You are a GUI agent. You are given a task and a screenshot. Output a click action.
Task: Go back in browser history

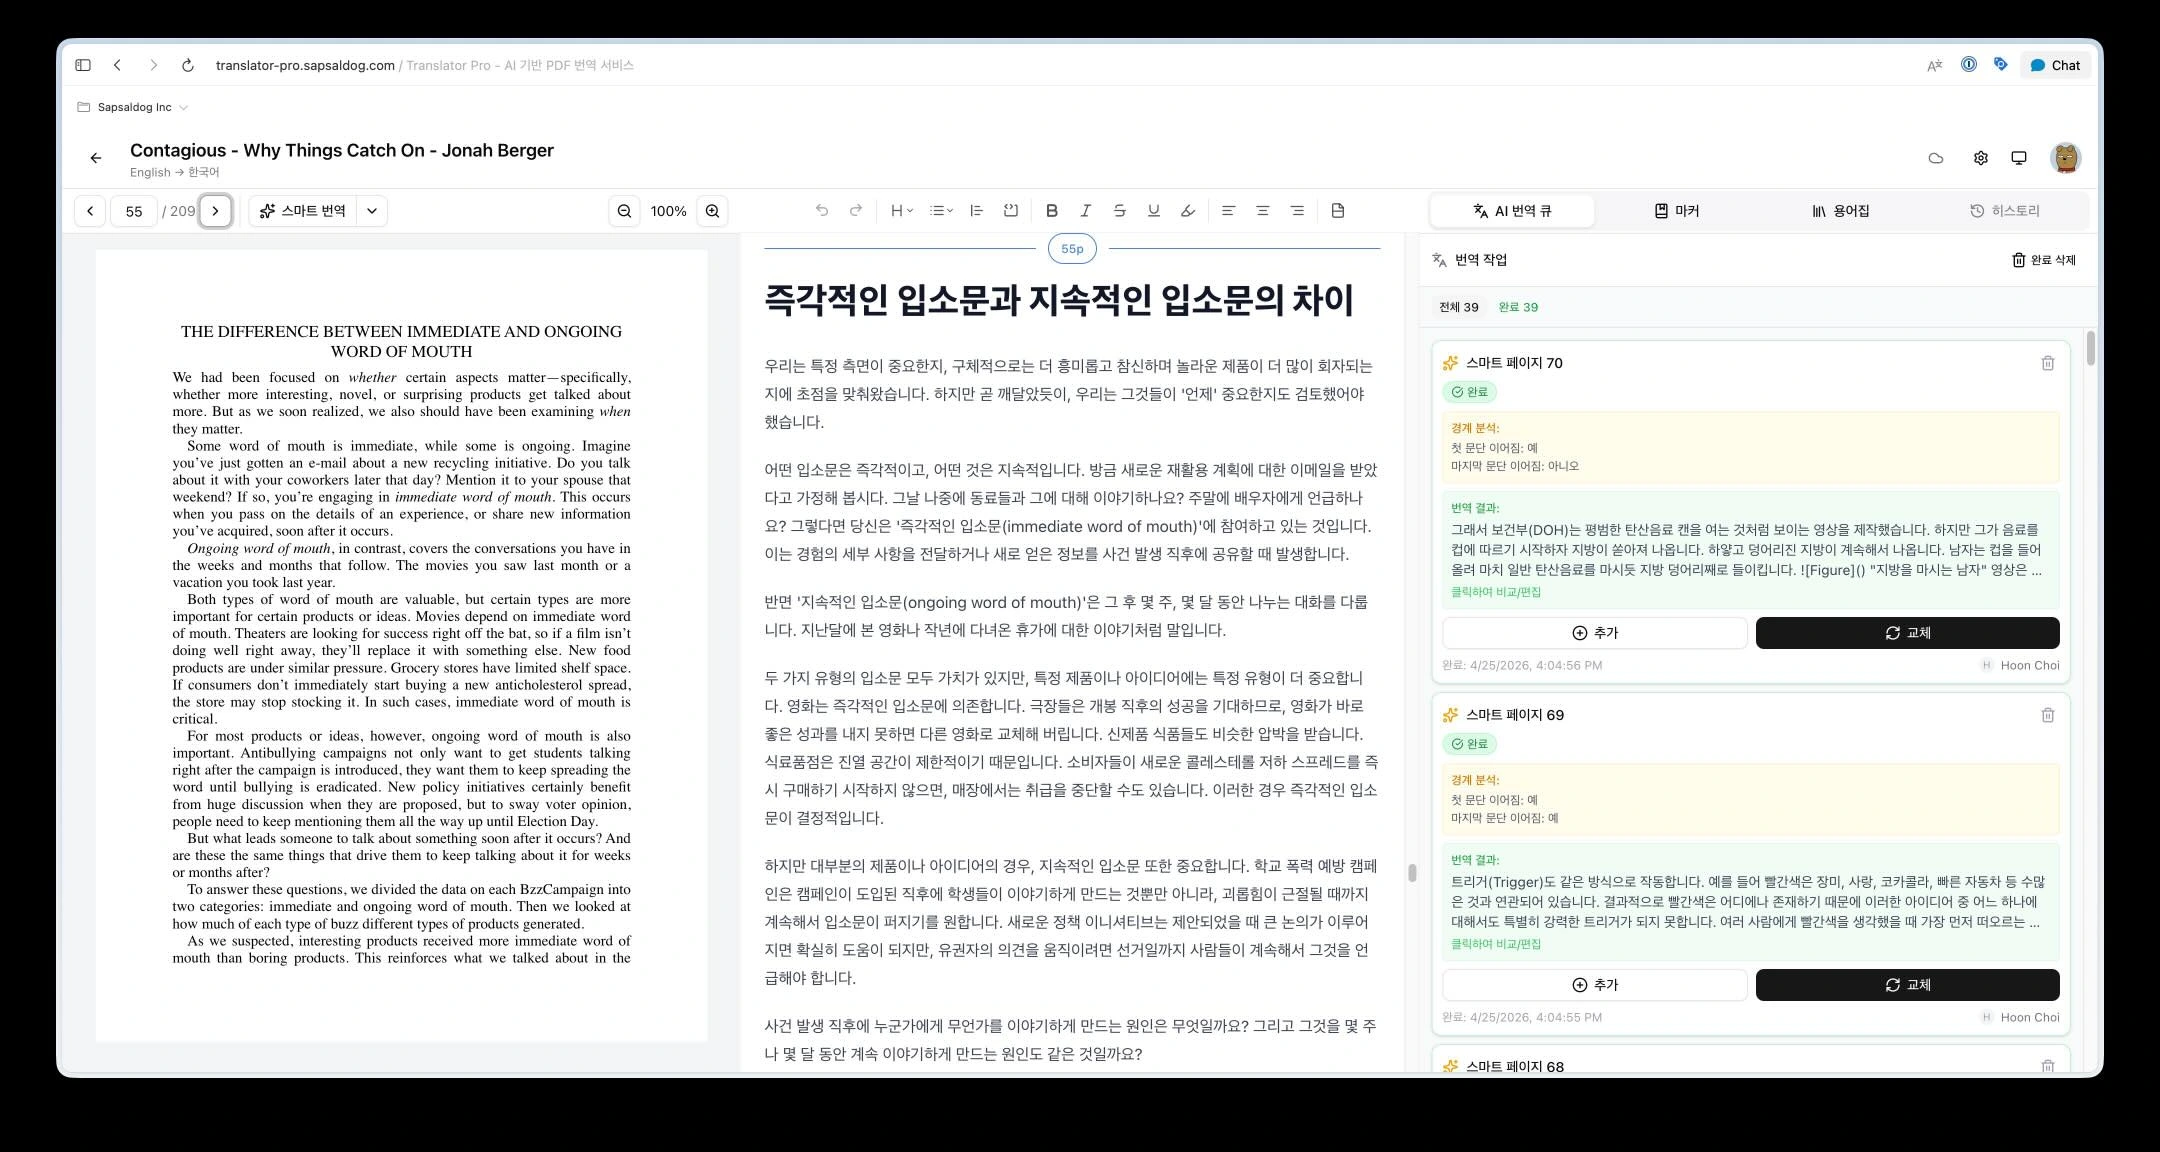click(118, 65)
